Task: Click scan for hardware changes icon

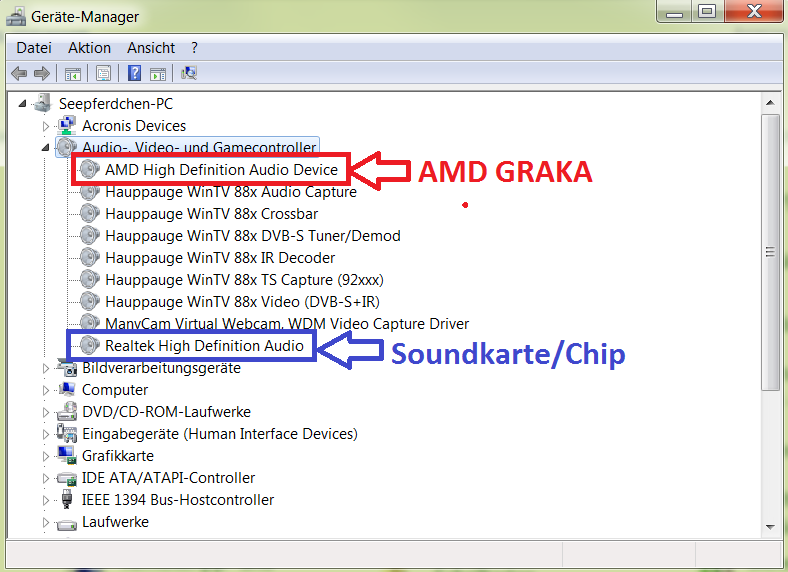Action: point(189,73)
